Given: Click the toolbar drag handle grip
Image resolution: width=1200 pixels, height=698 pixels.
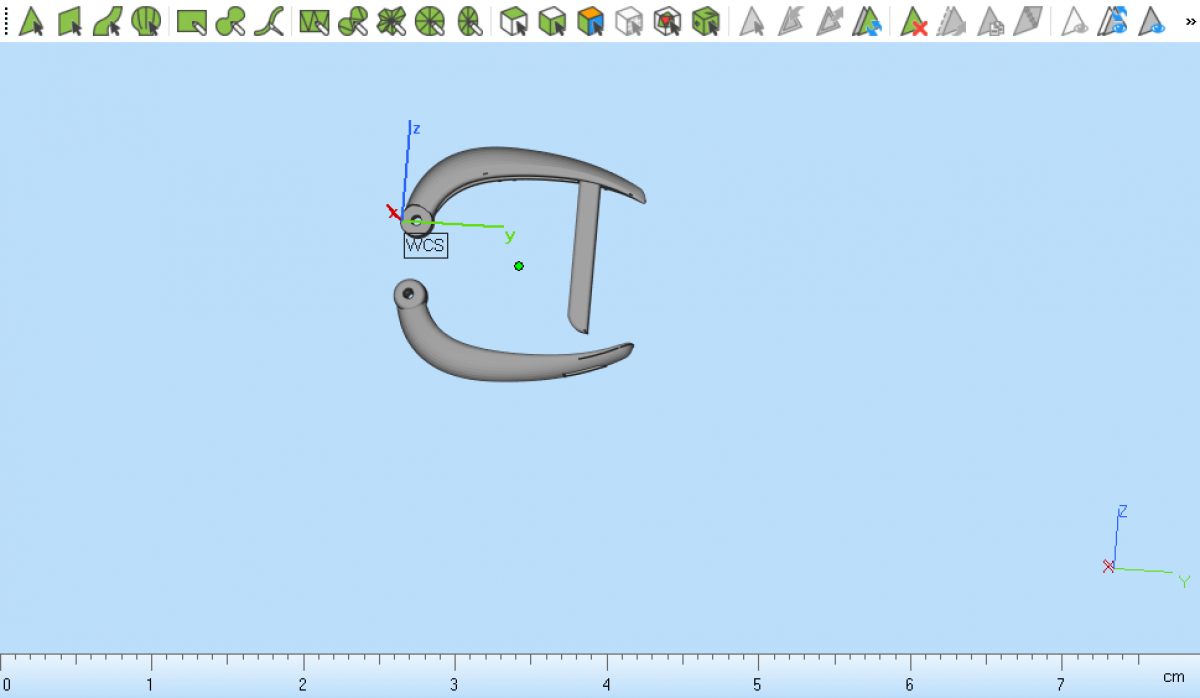Looking at the screenshot, I should pos(6,21).
